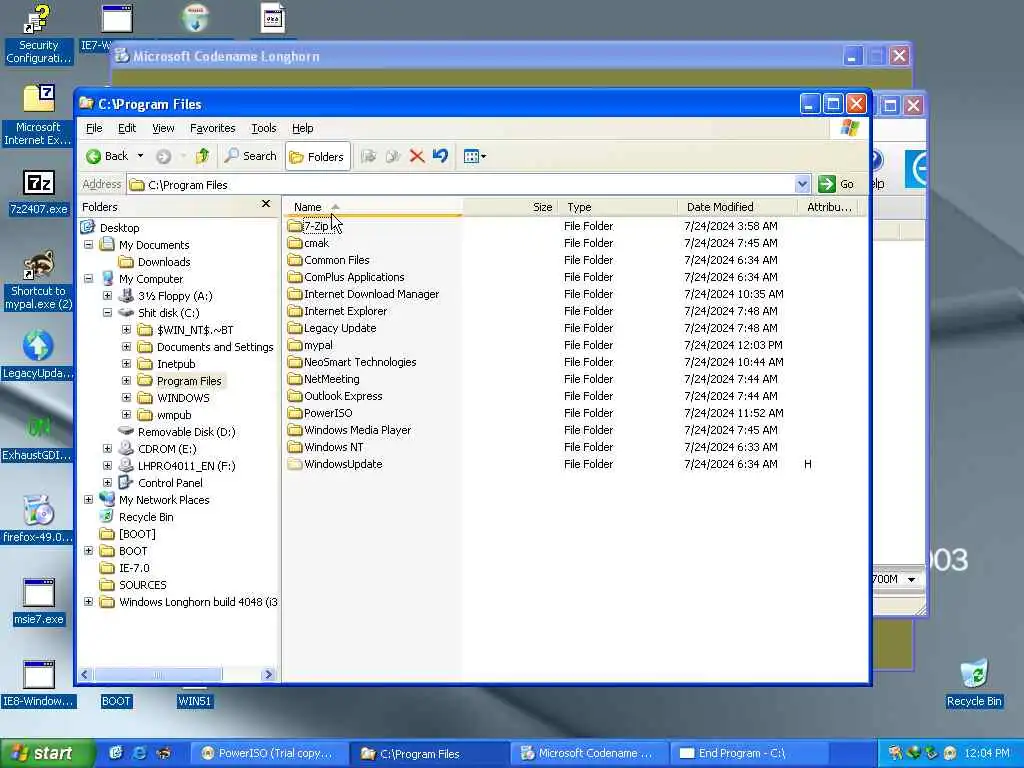Sort by Attributes column header
1024x768 pixels.
click(x=829, y=207)
